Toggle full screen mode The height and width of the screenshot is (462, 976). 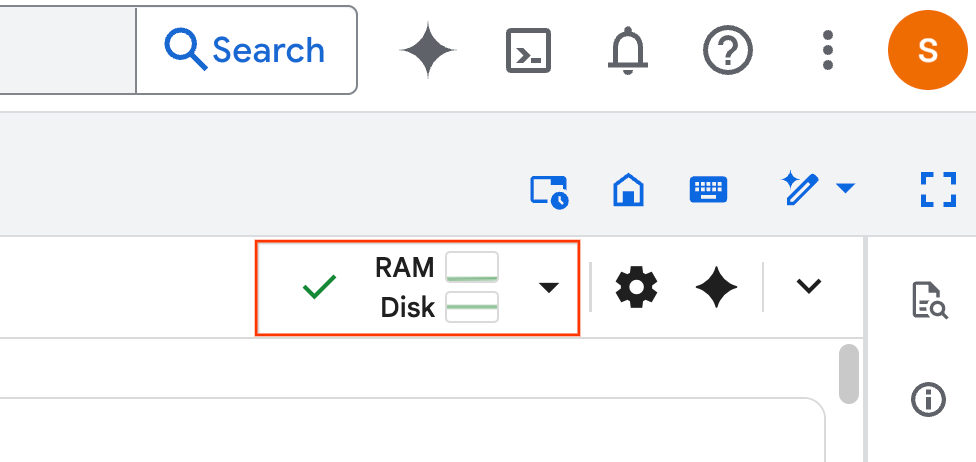coord(938,189)
